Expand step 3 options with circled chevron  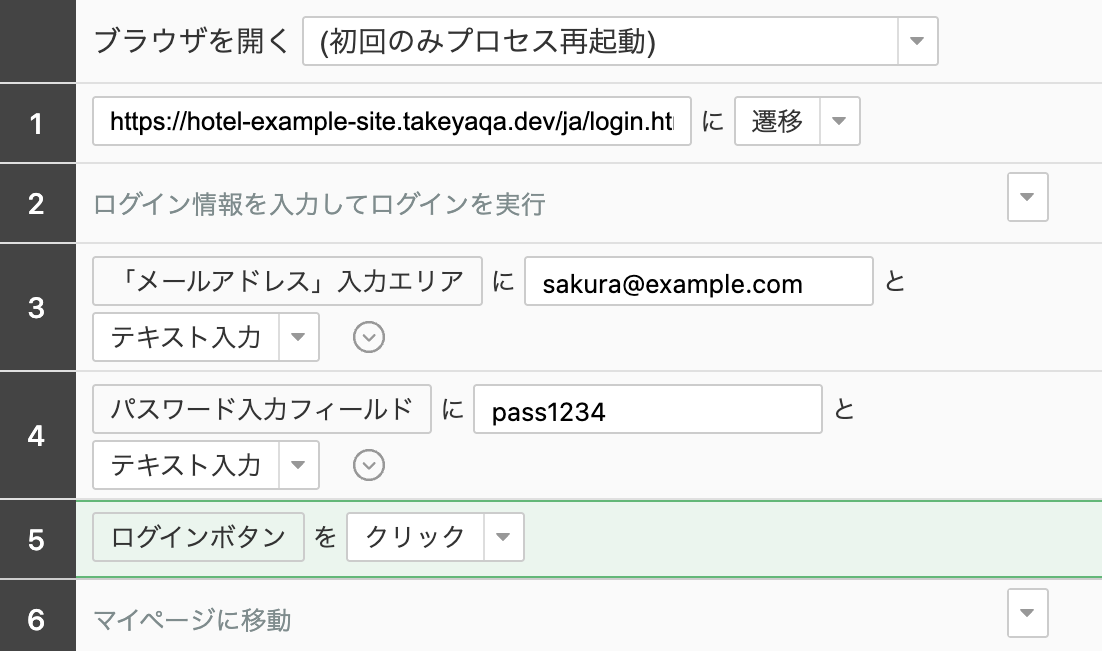pos(369,338)
